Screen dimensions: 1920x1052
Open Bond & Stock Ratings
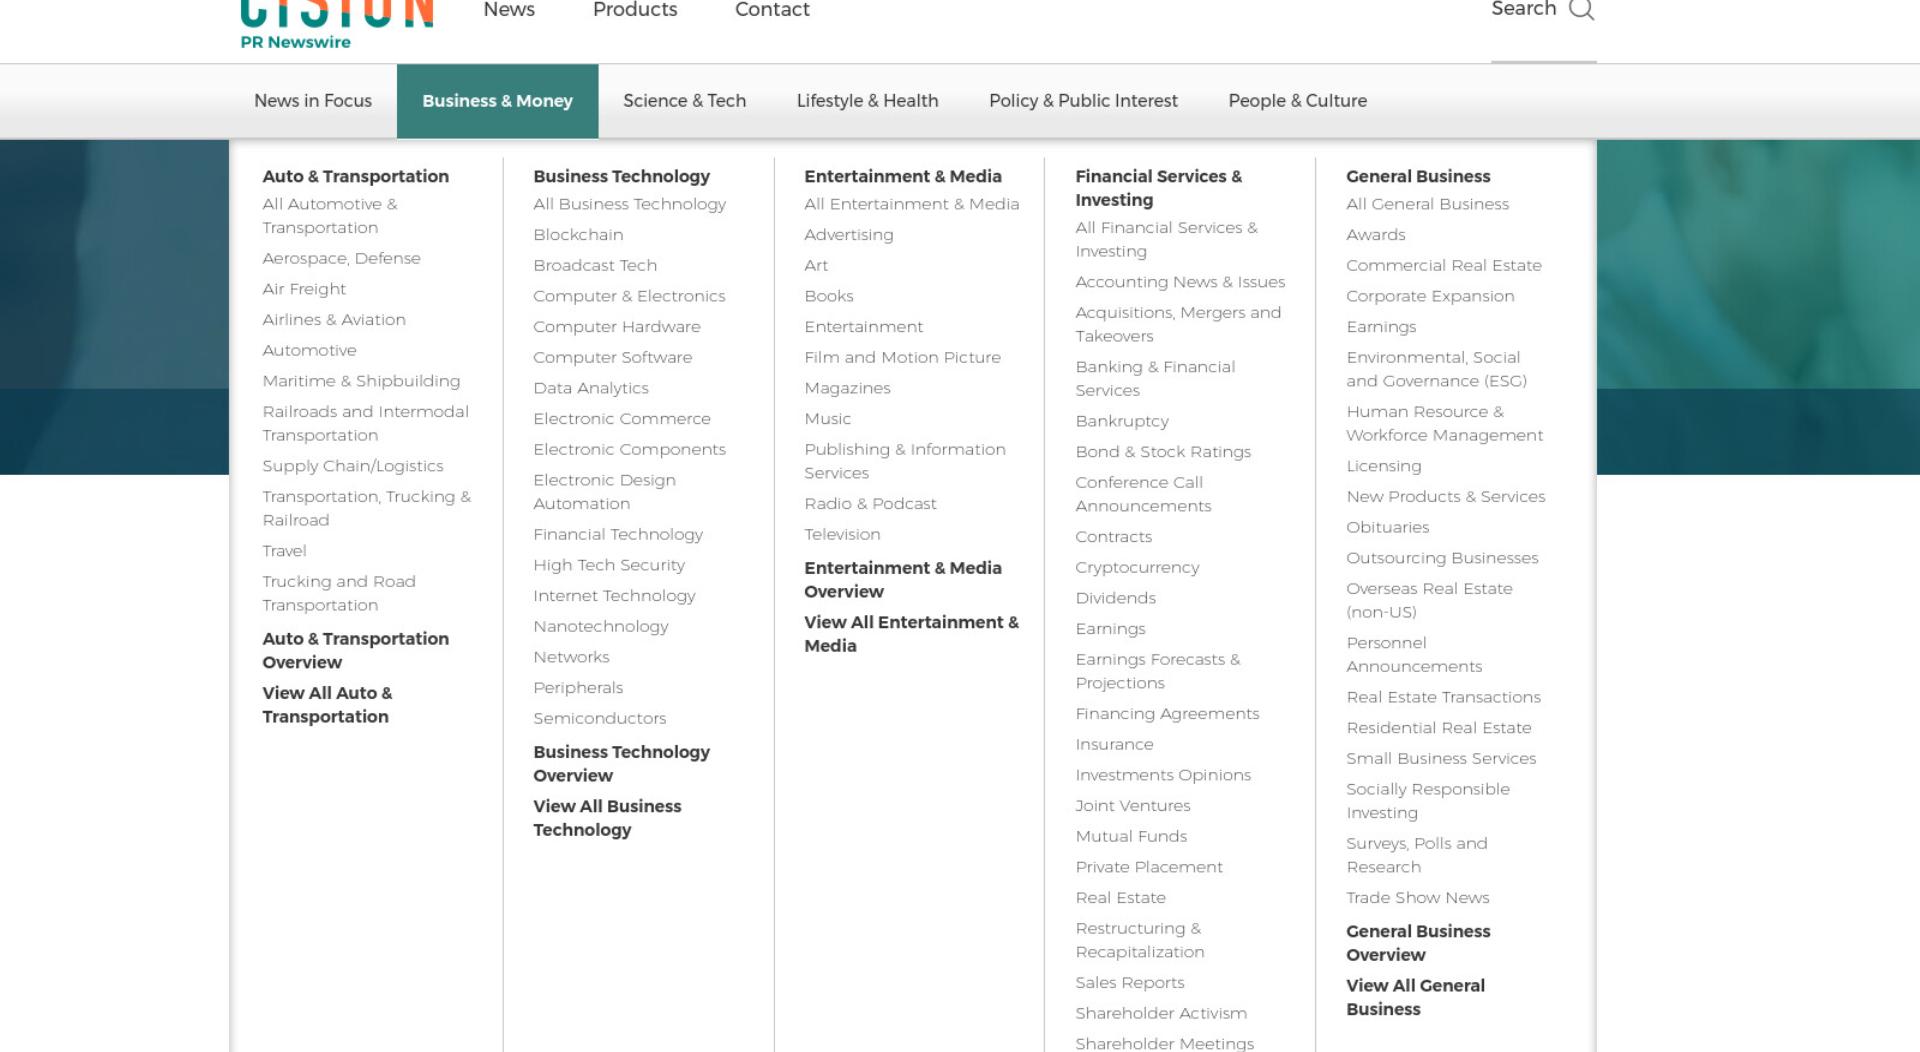[x=1163, y=452]
